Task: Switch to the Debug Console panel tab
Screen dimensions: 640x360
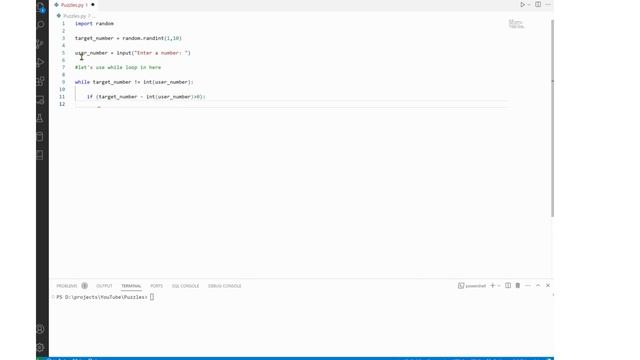Action: [x=224, y=286]
